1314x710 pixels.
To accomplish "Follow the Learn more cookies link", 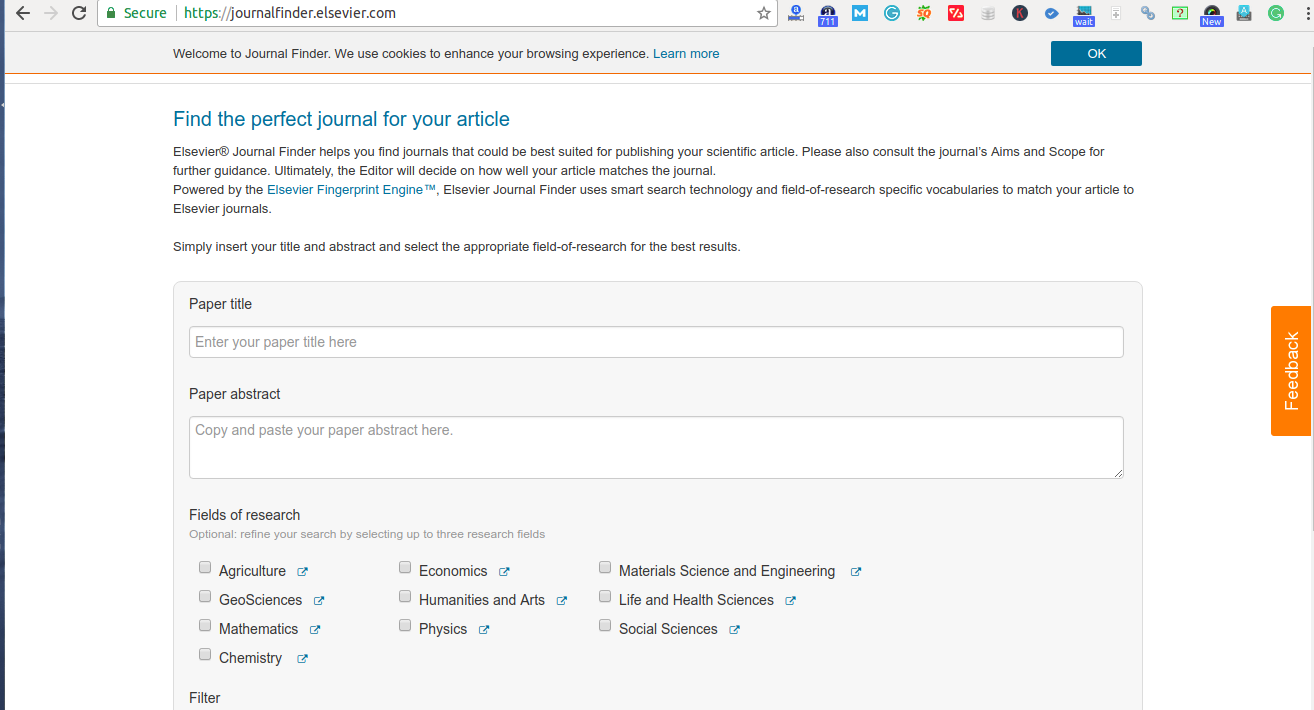I will pyautogui.click(x=686, y=54).
